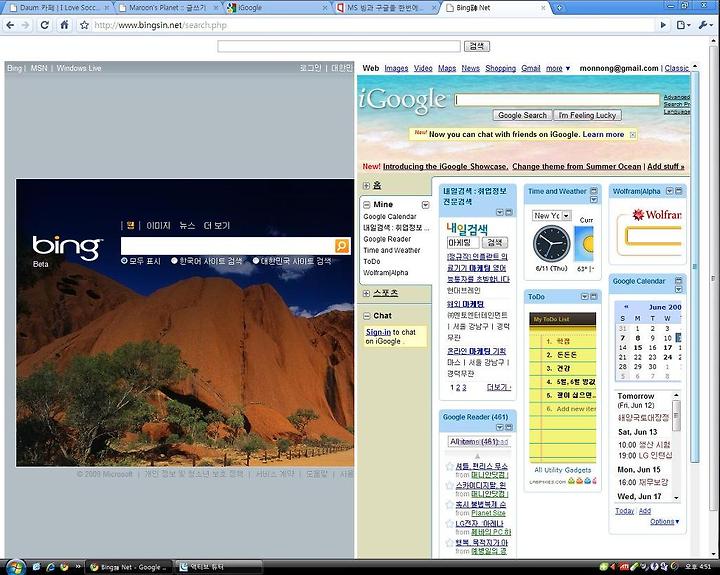Screen dimensions: 720x575
Task: Open ToDo gadget menu arrow
Action: [x=585, y=297]
